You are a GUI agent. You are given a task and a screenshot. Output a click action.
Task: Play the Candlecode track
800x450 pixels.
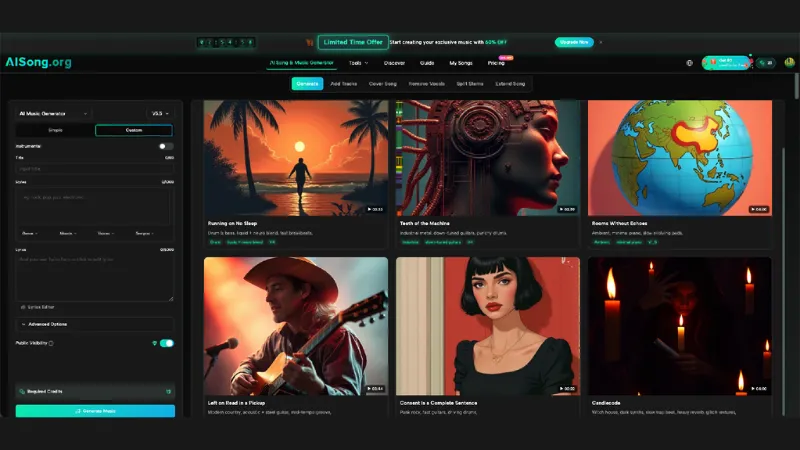759,388
